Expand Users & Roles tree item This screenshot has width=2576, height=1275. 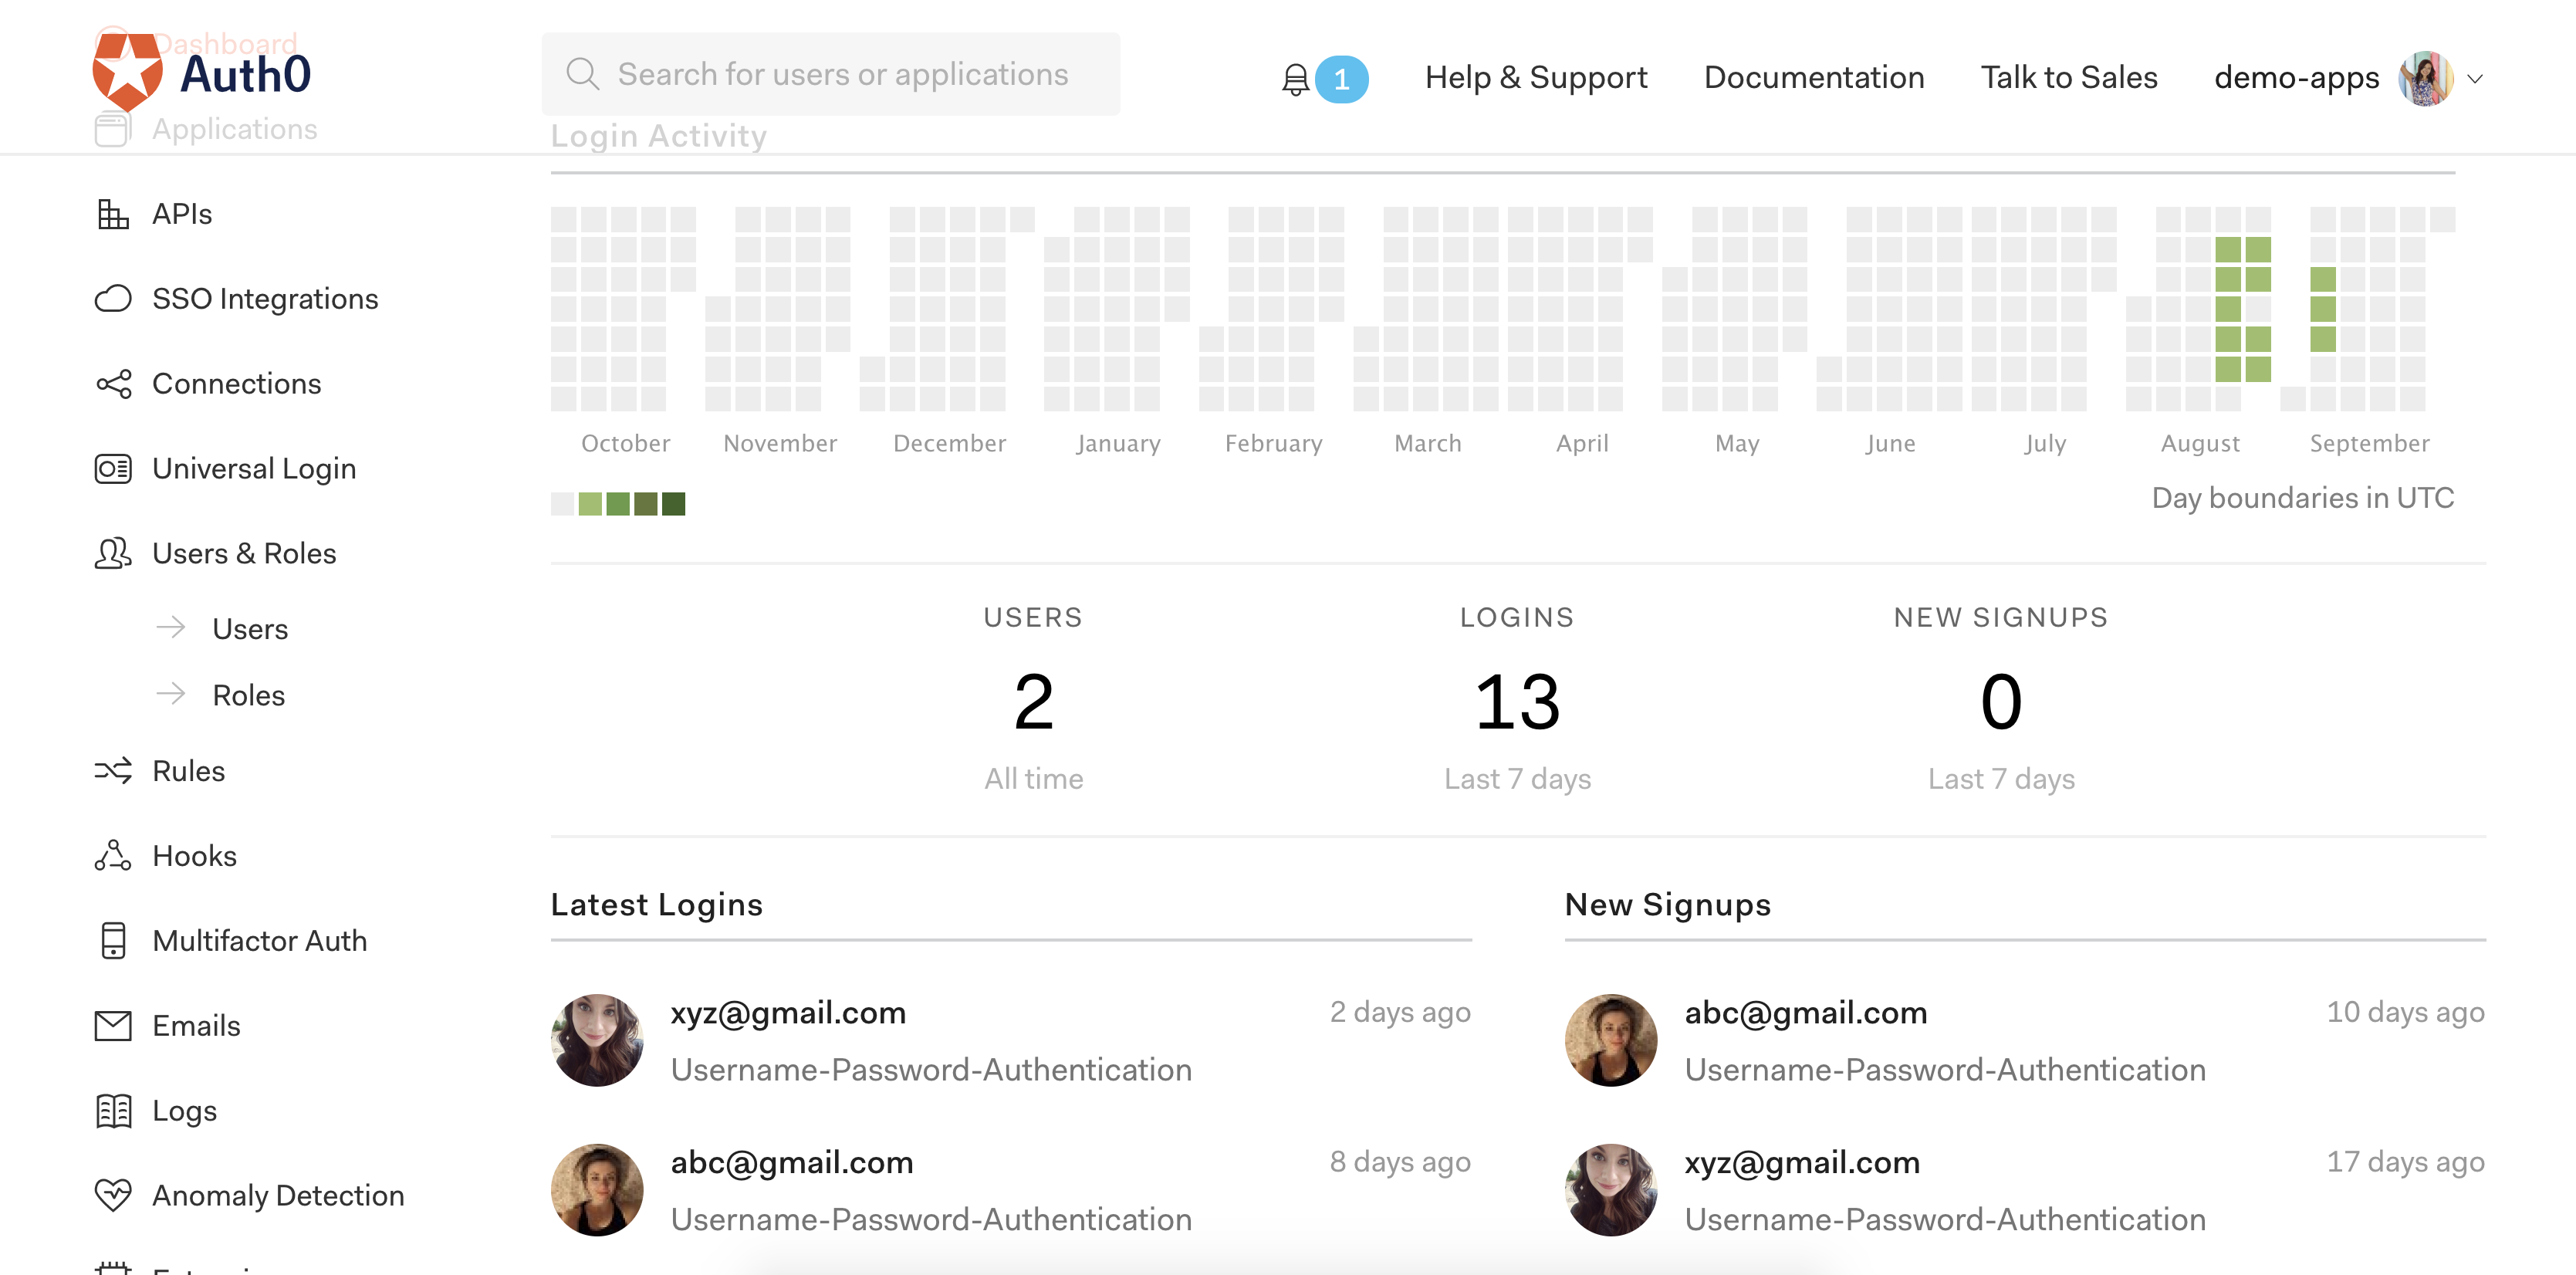[x=243, y=553]
